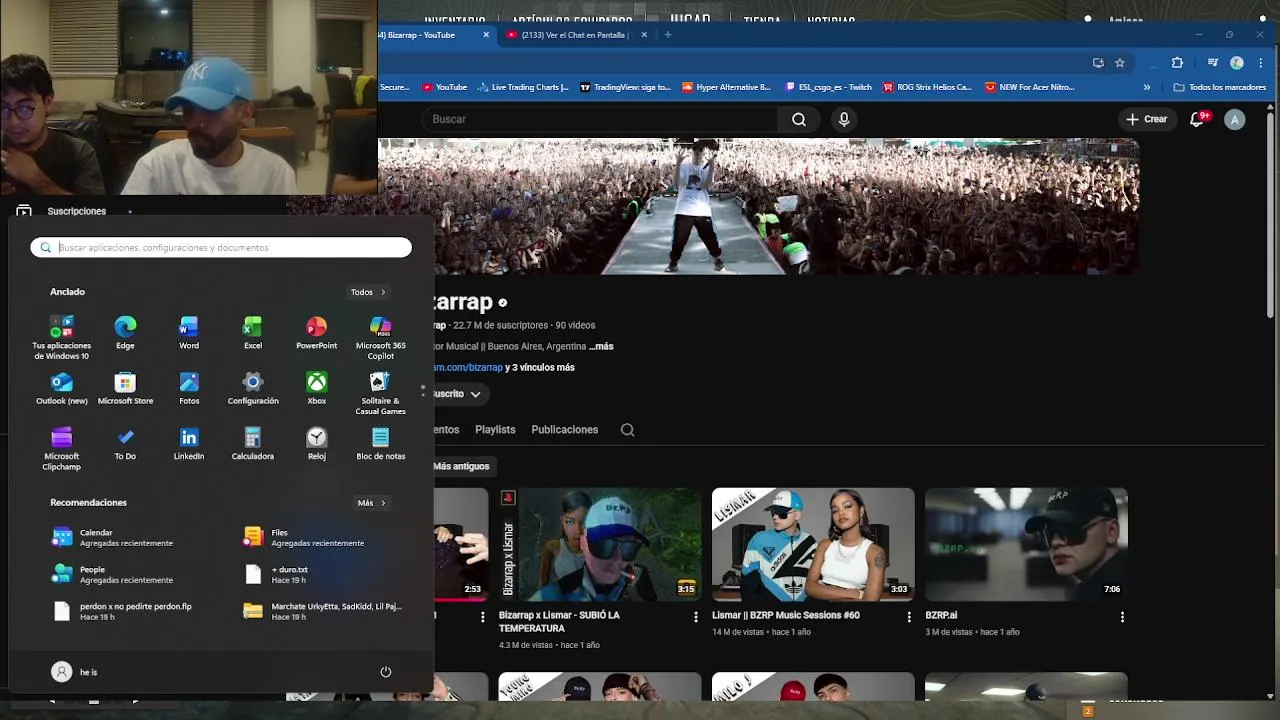Open options for Lismar BZRP Sessions #60
This screenshot has width=1280, height=720.
909,617
